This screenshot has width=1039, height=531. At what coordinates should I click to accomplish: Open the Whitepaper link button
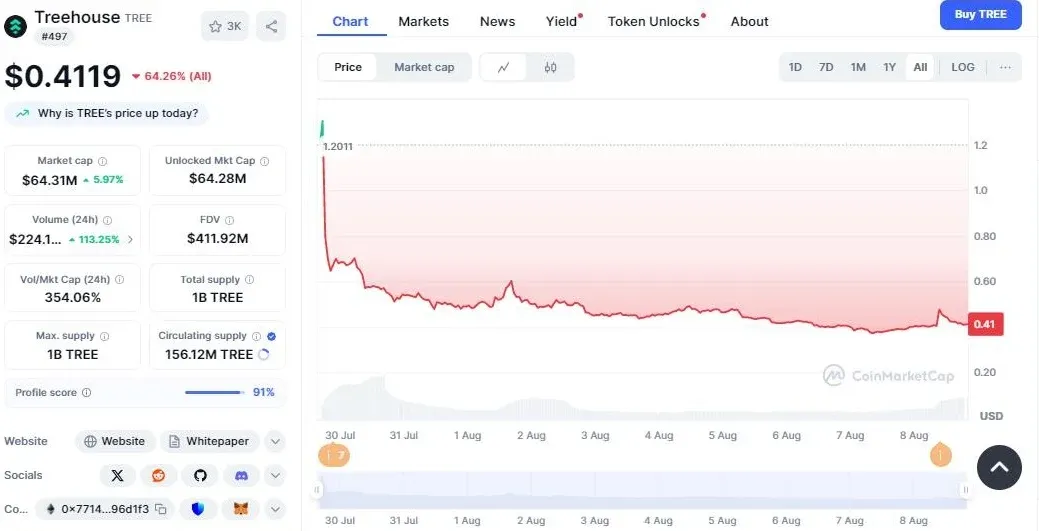pyautogui.click(x=209, y=441)
